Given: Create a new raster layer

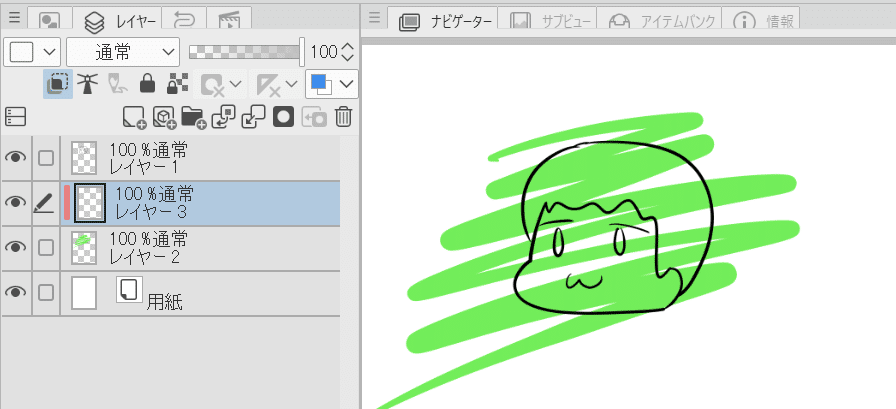Looking at the screenshot, I should point(135,117).
